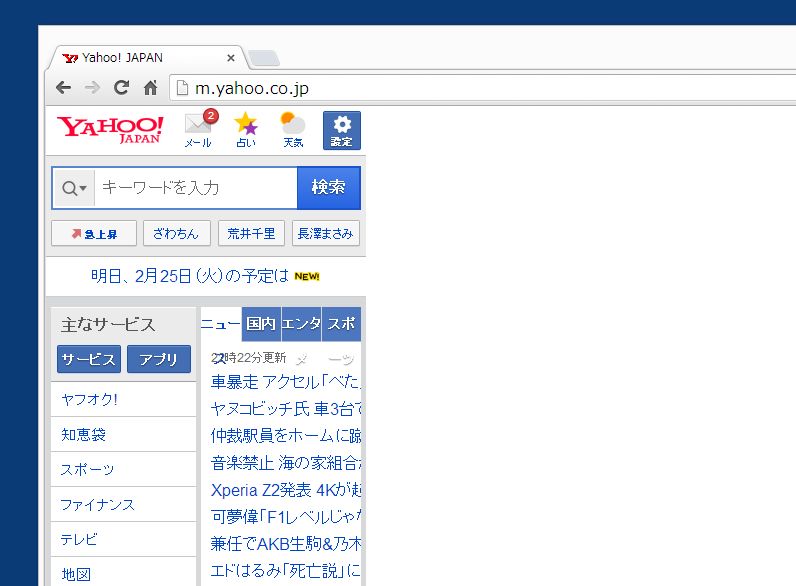The image size is (796, 586).
Task: Open the Xperia Z2発表 4K headline
Action: (285, 490)
